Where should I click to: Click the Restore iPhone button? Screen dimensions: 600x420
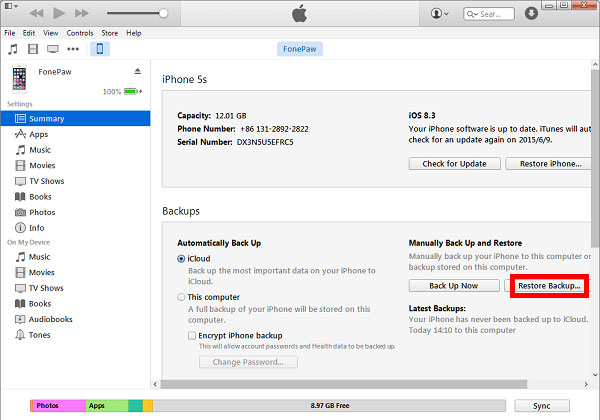549,164
